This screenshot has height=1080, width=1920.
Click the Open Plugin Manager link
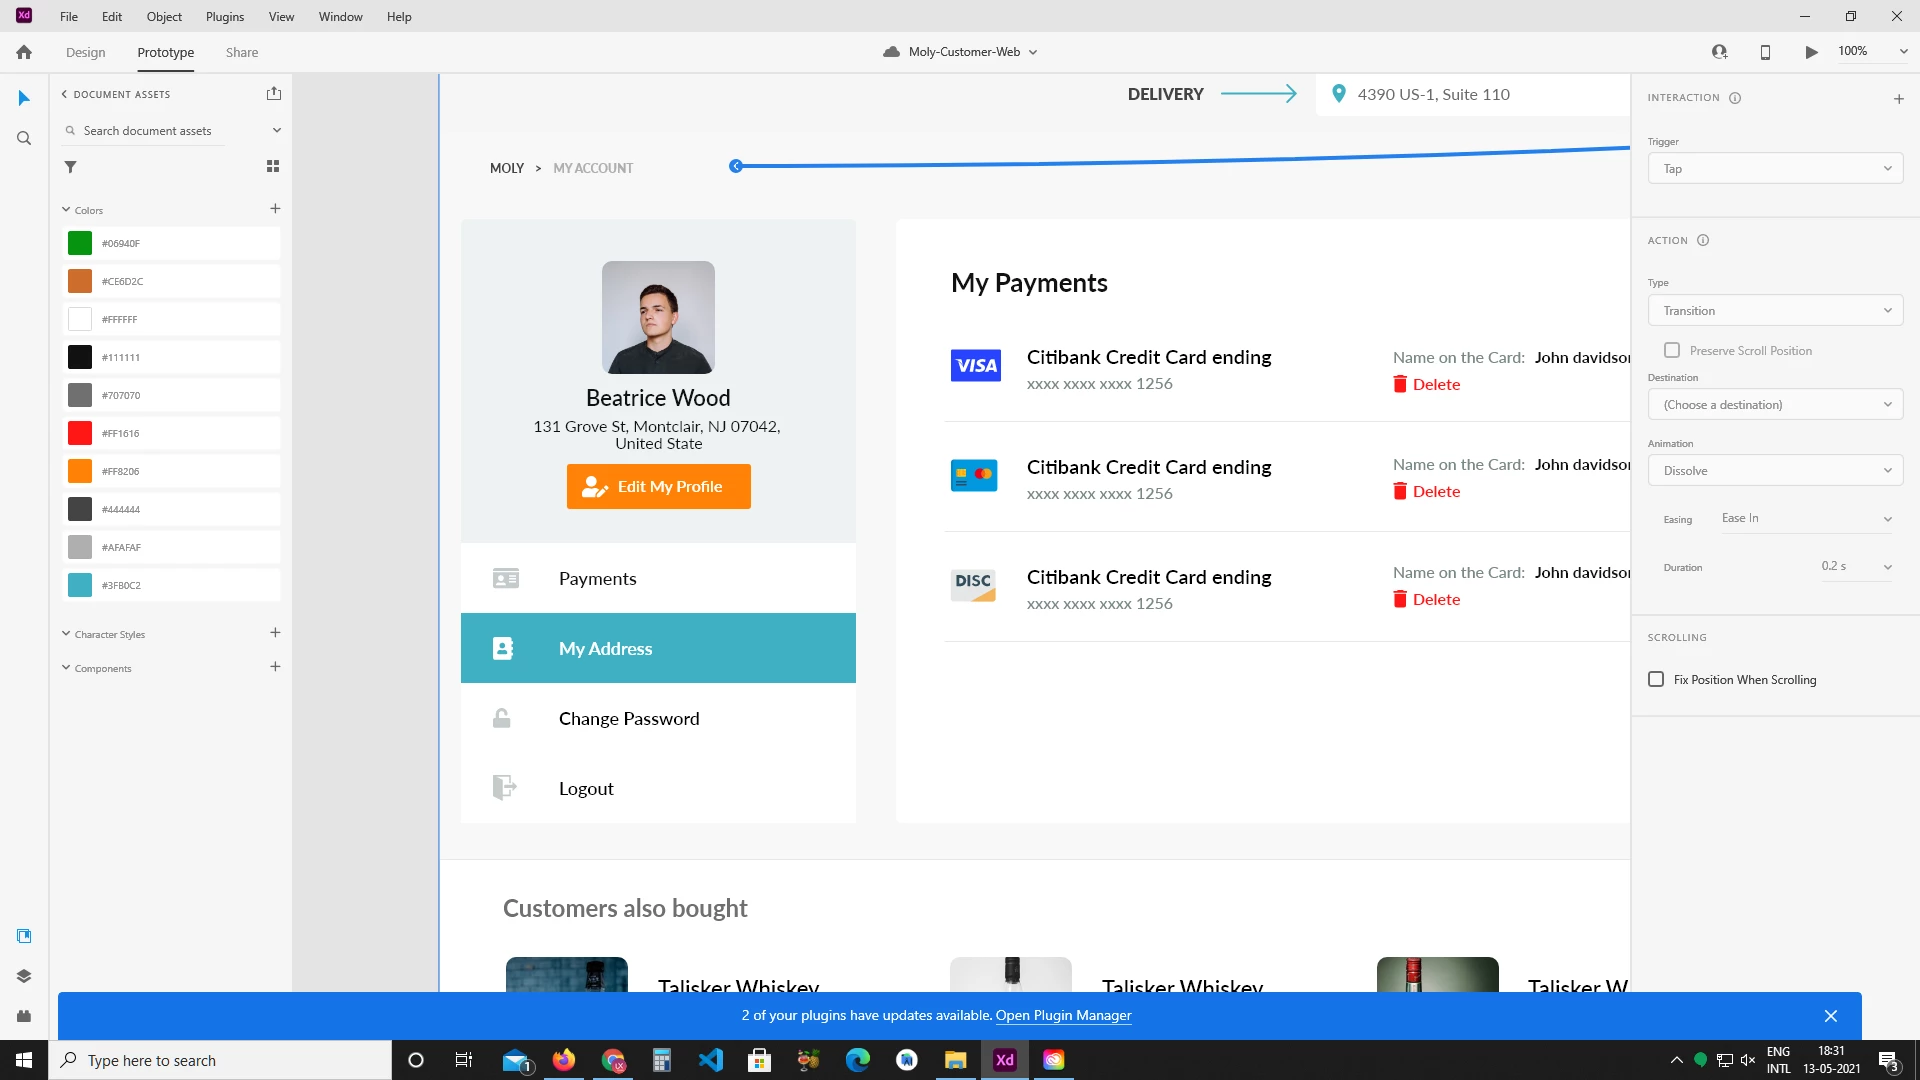pos(1063,1015)
